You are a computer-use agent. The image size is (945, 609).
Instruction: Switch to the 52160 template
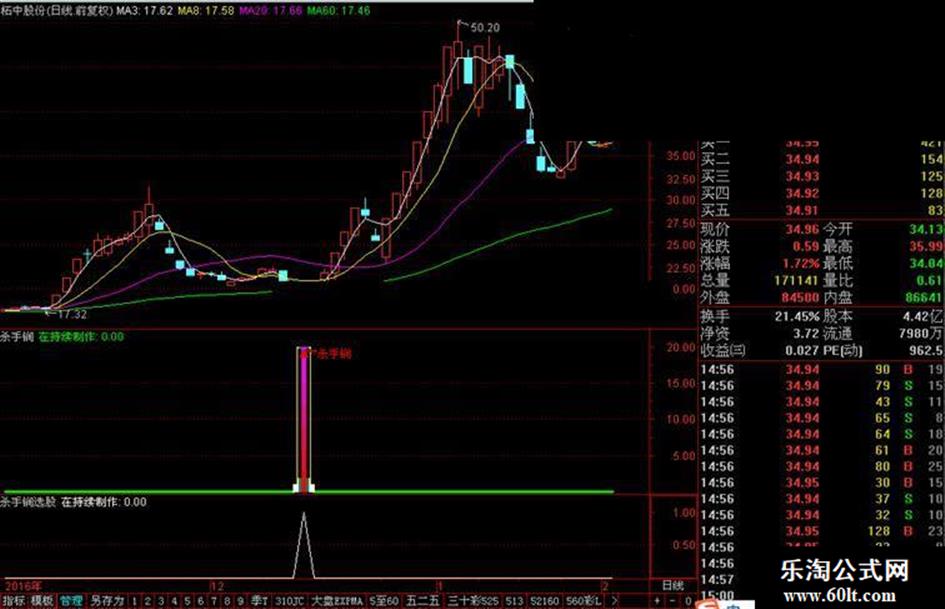coord(545,601)
